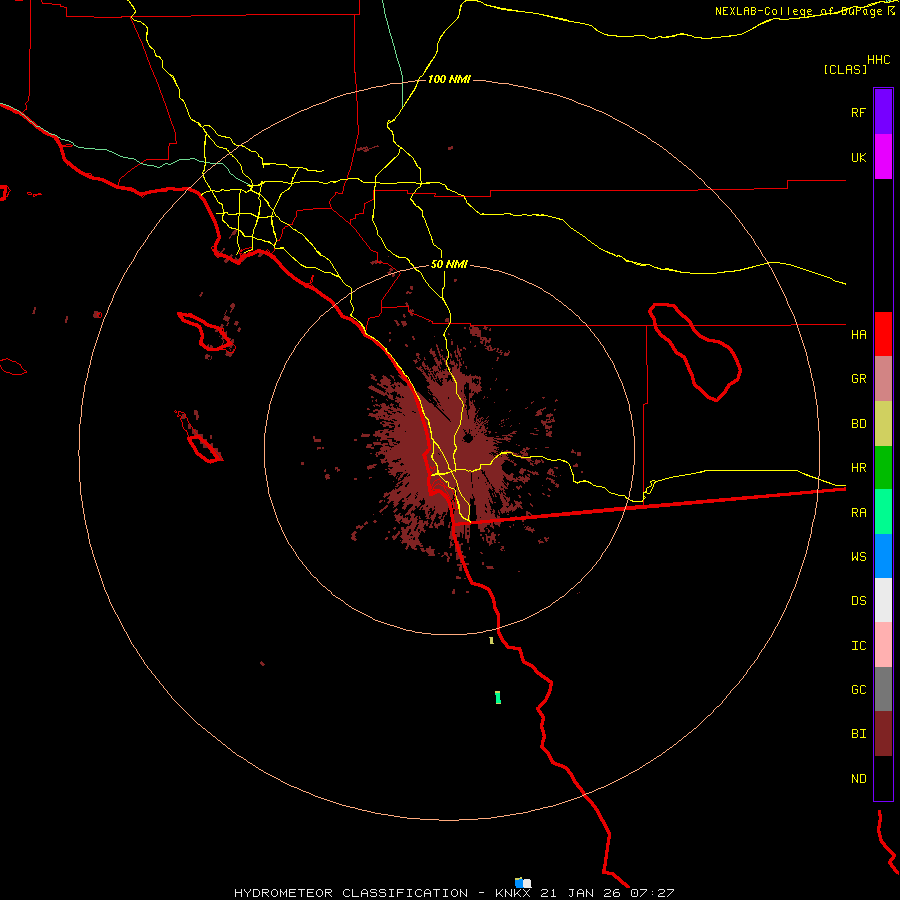Click the GC gray legend swatch

click(883, 689)
